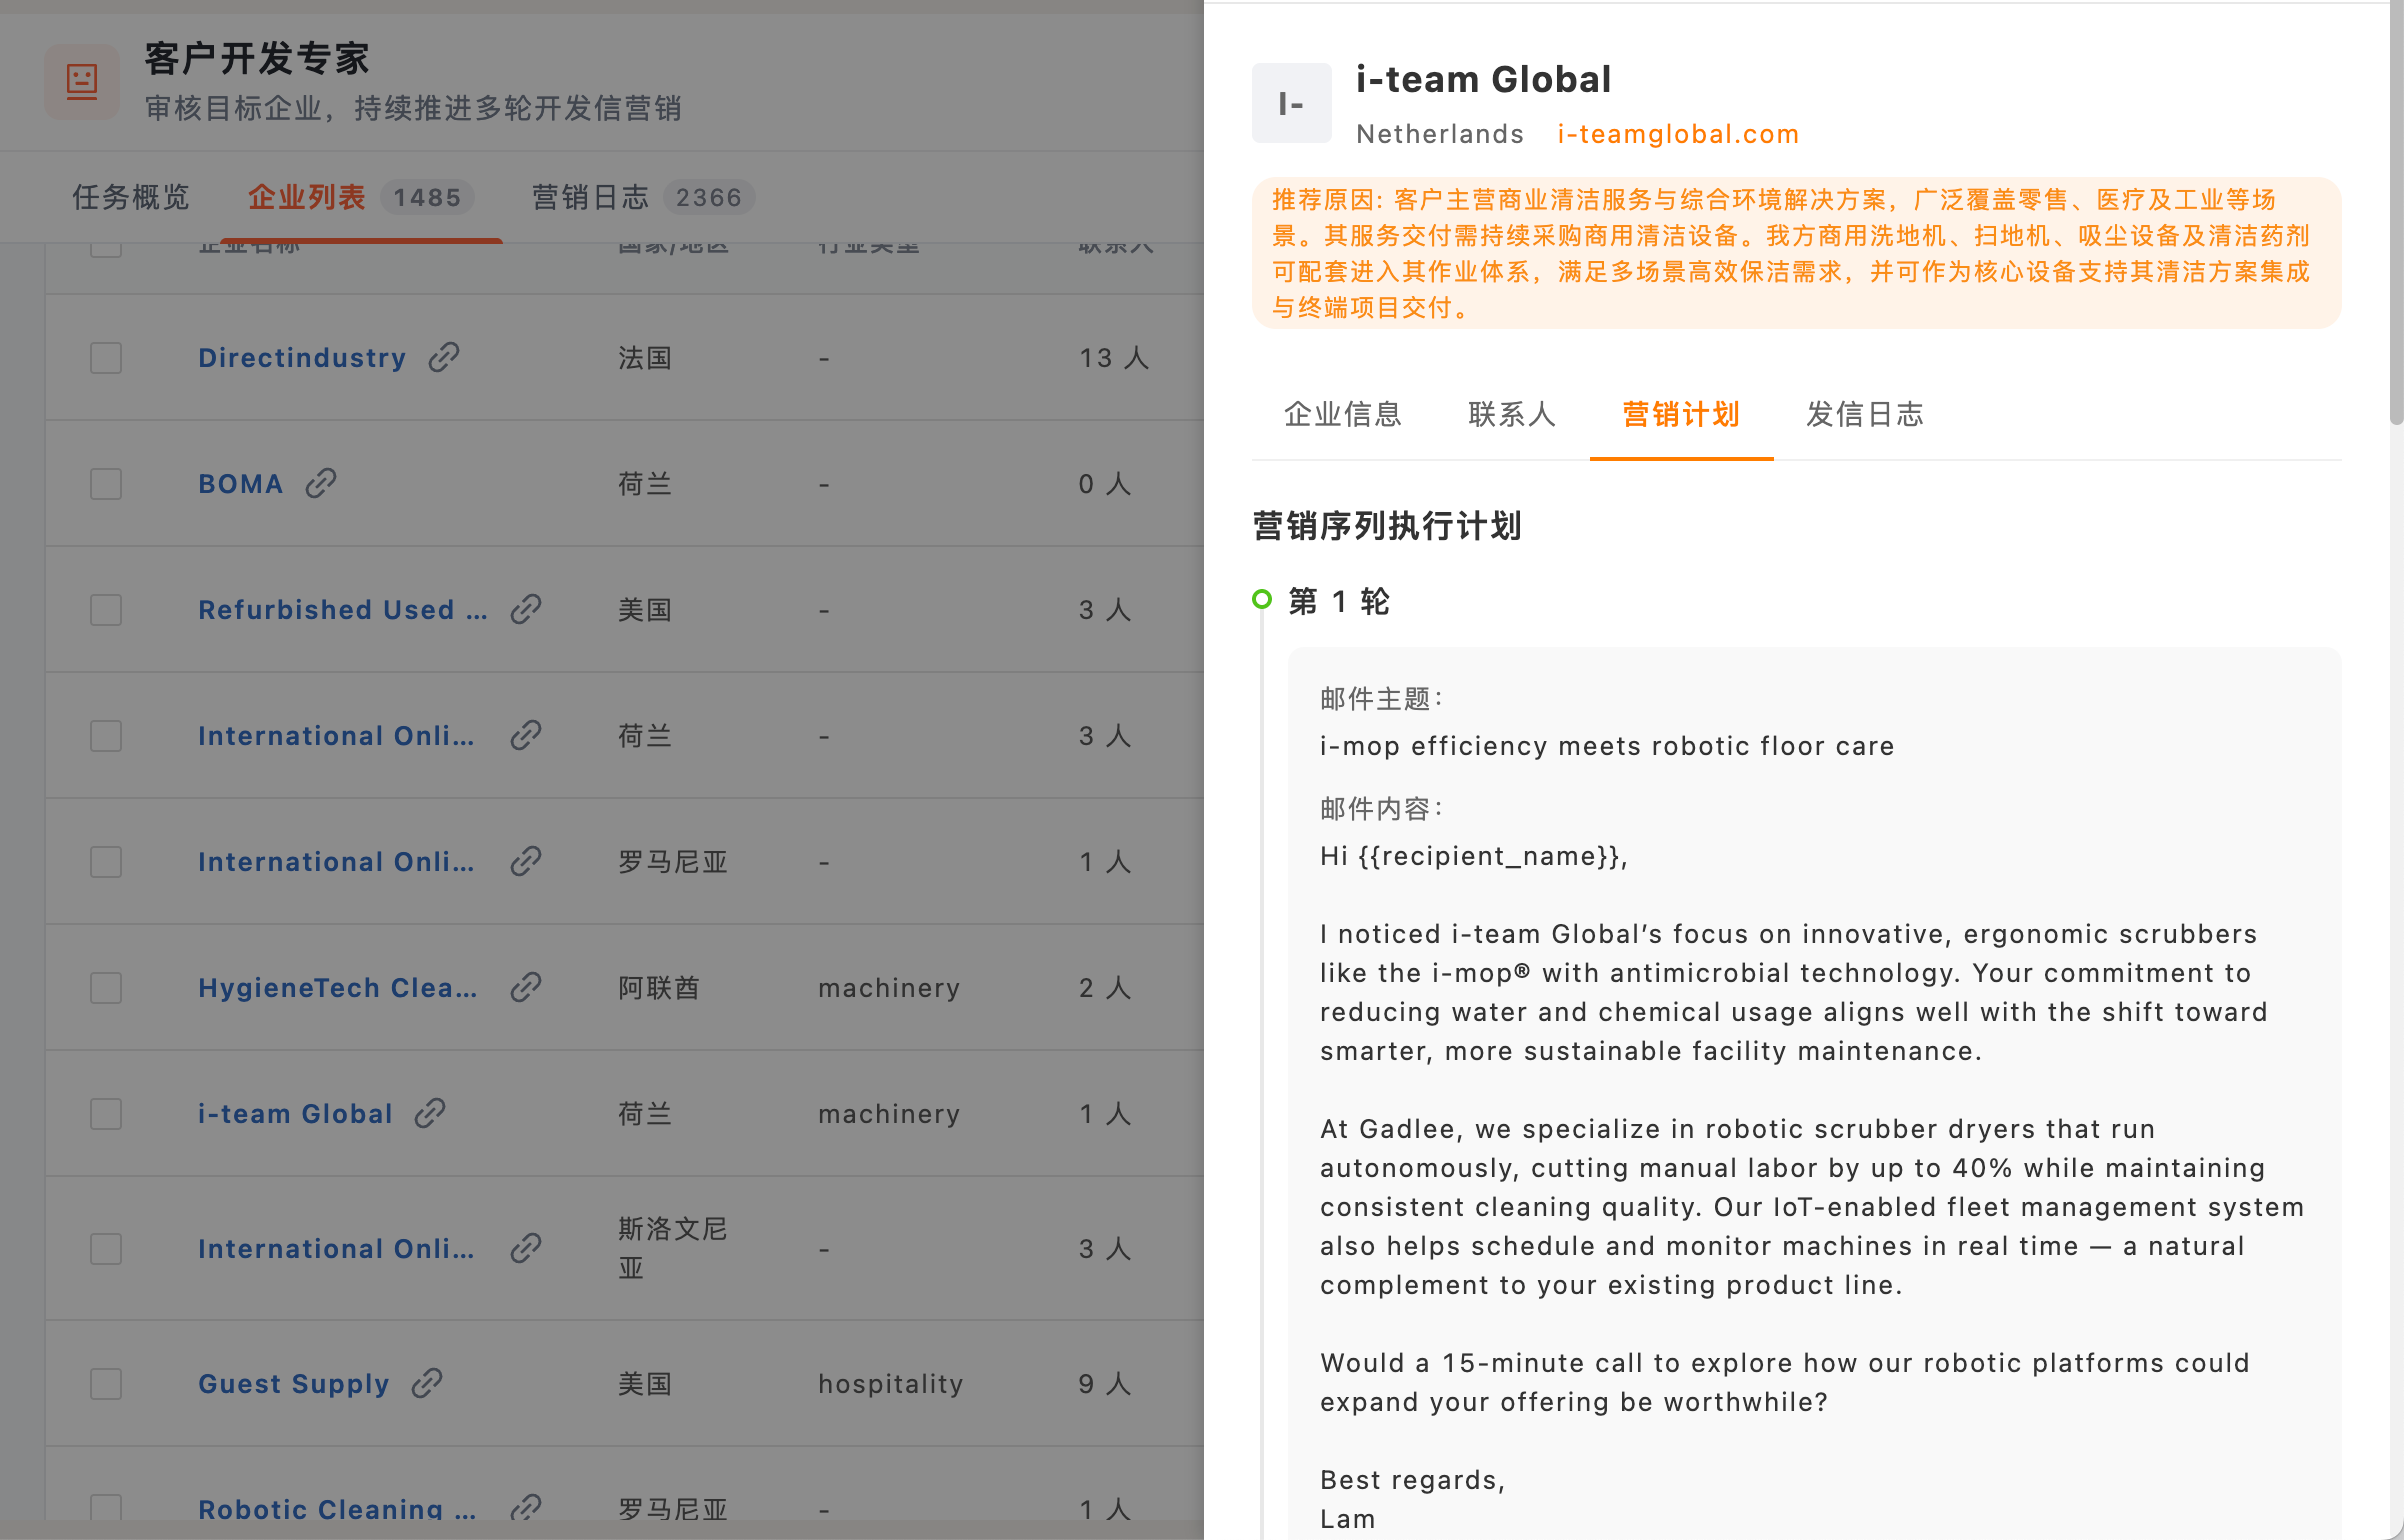The image size is (2404, 1540).
Task: Open the link icon beside BOMA
Action: [321, 483]
